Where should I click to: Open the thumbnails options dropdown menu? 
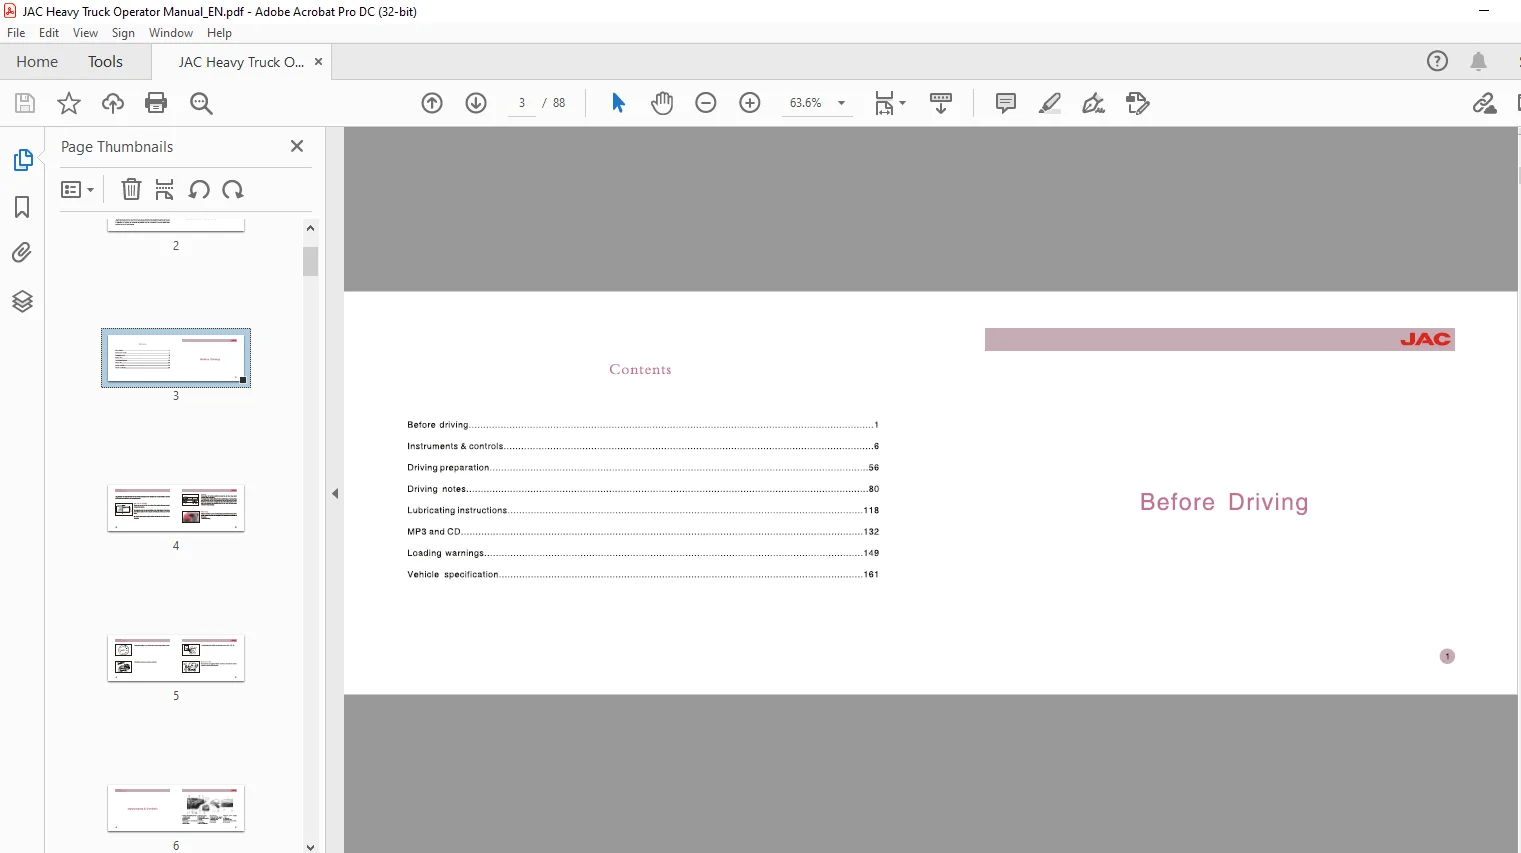77,189
